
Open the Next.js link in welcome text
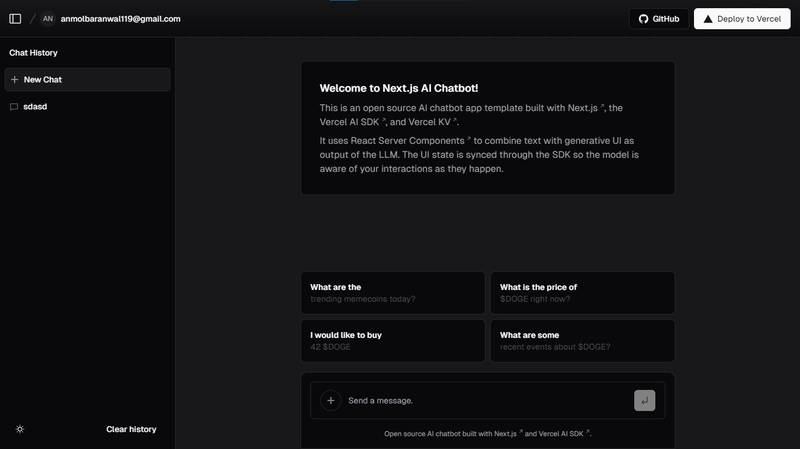pyautogui.click(x=586, y=108)
